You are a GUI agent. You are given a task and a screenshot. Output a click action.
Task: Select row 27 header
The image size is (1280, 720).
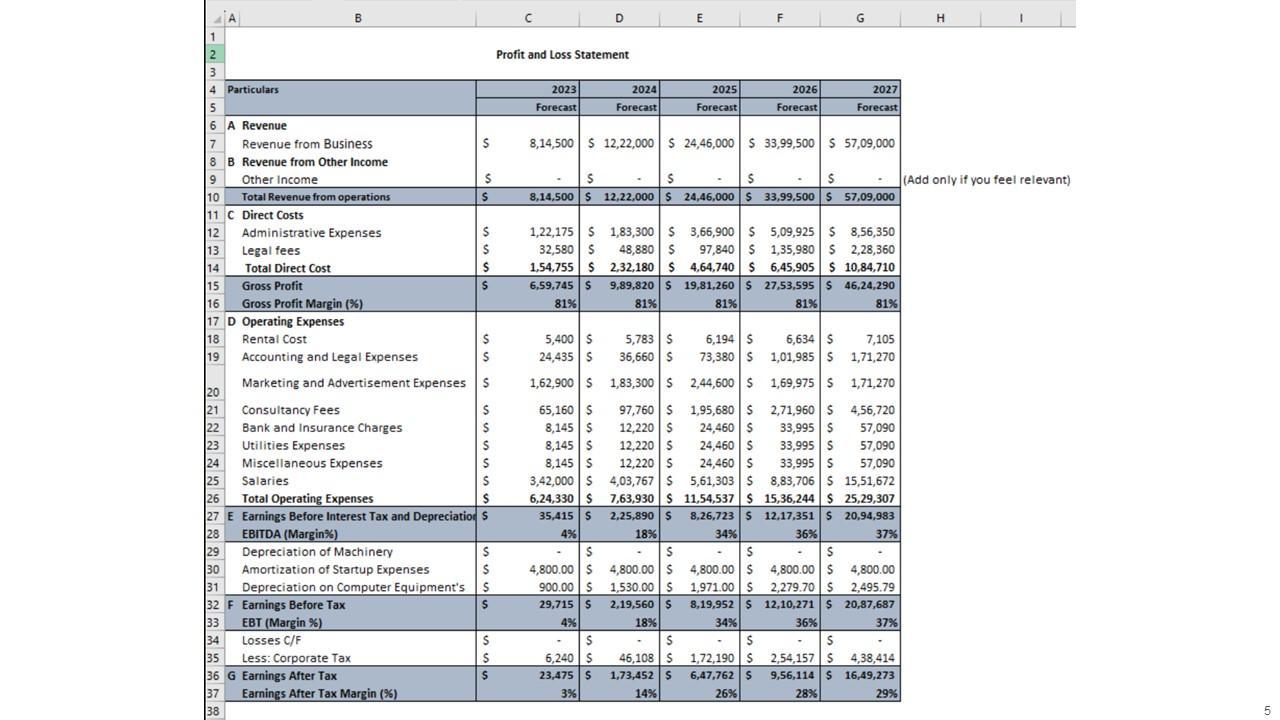pos(214,516)
